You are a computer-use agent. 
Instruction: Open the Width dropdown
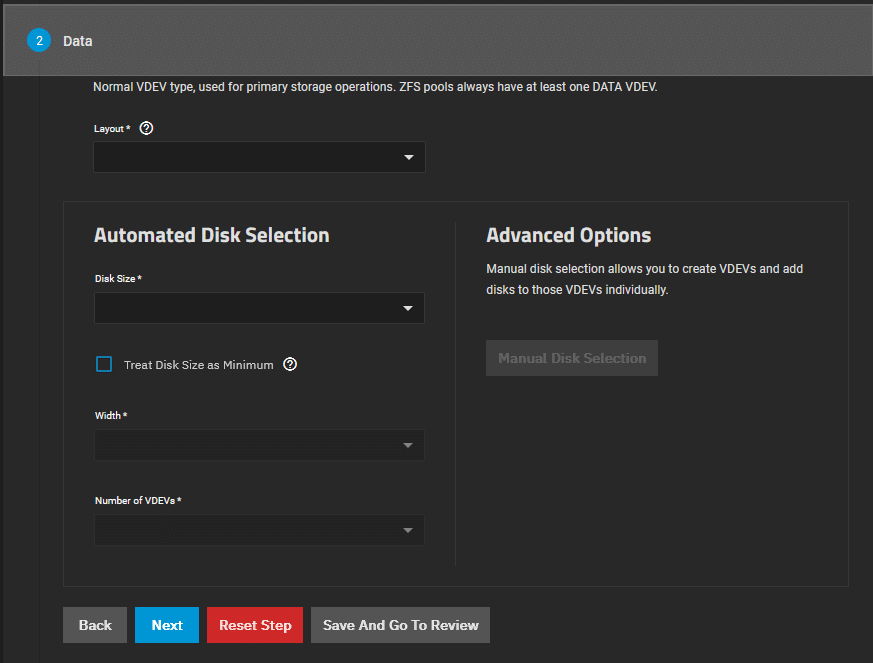point(245,445)
